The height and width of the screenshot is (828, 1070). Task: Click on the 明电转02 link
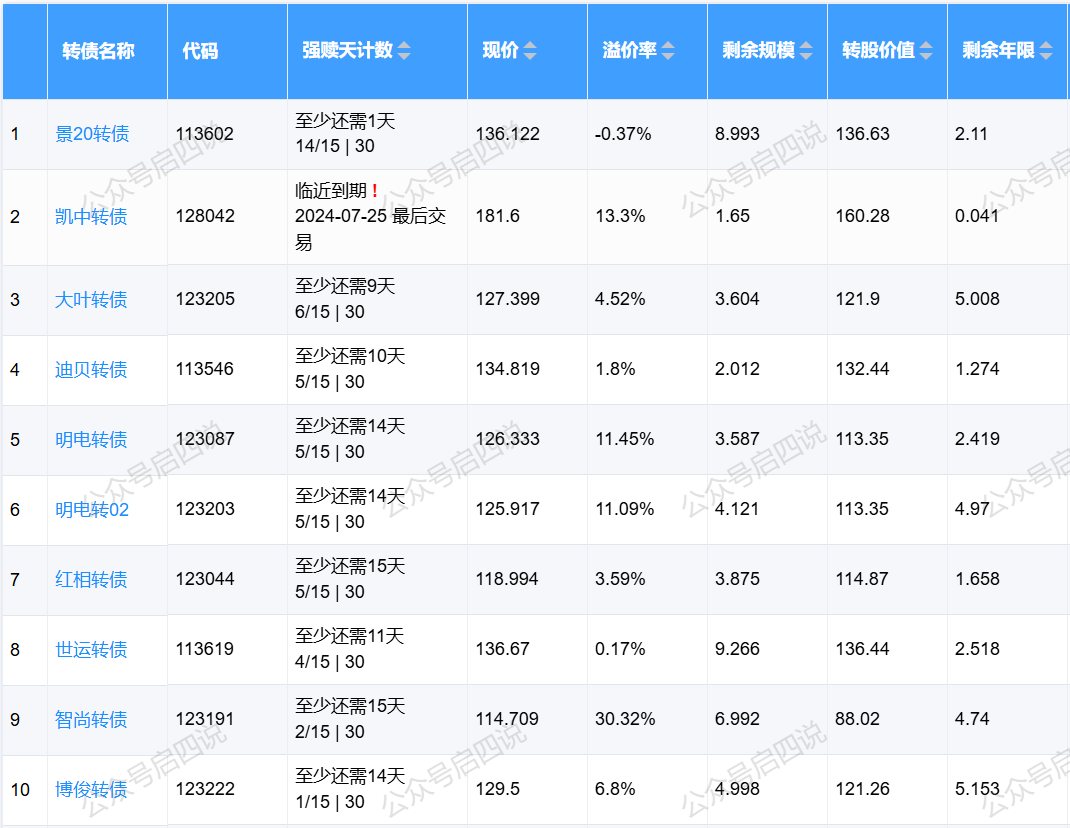click(92, 510)
